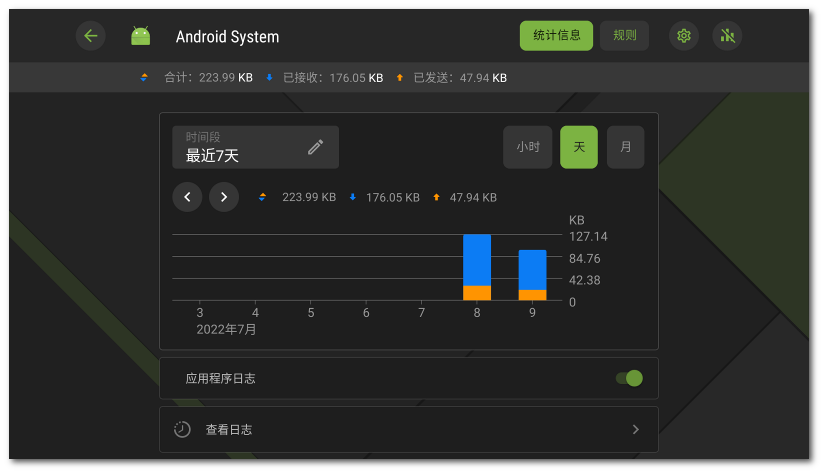Click the 2022年7月 axis label
This screenshot has width=824, height=474.
226,329
